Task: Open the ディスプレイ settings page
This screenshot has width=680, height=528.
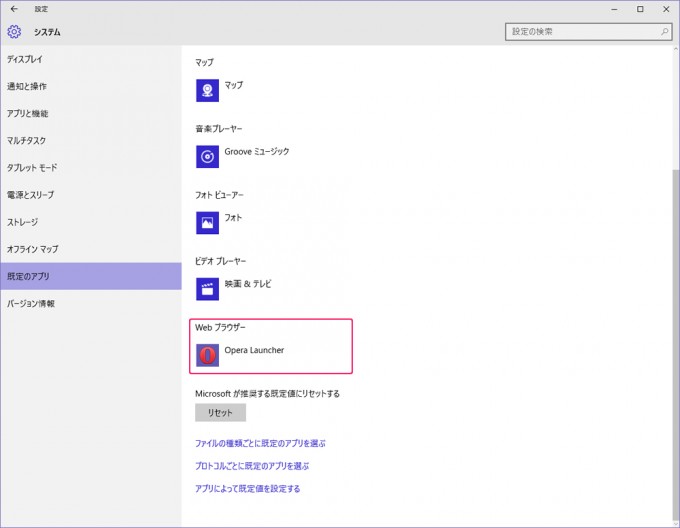Action: point(91,59)
